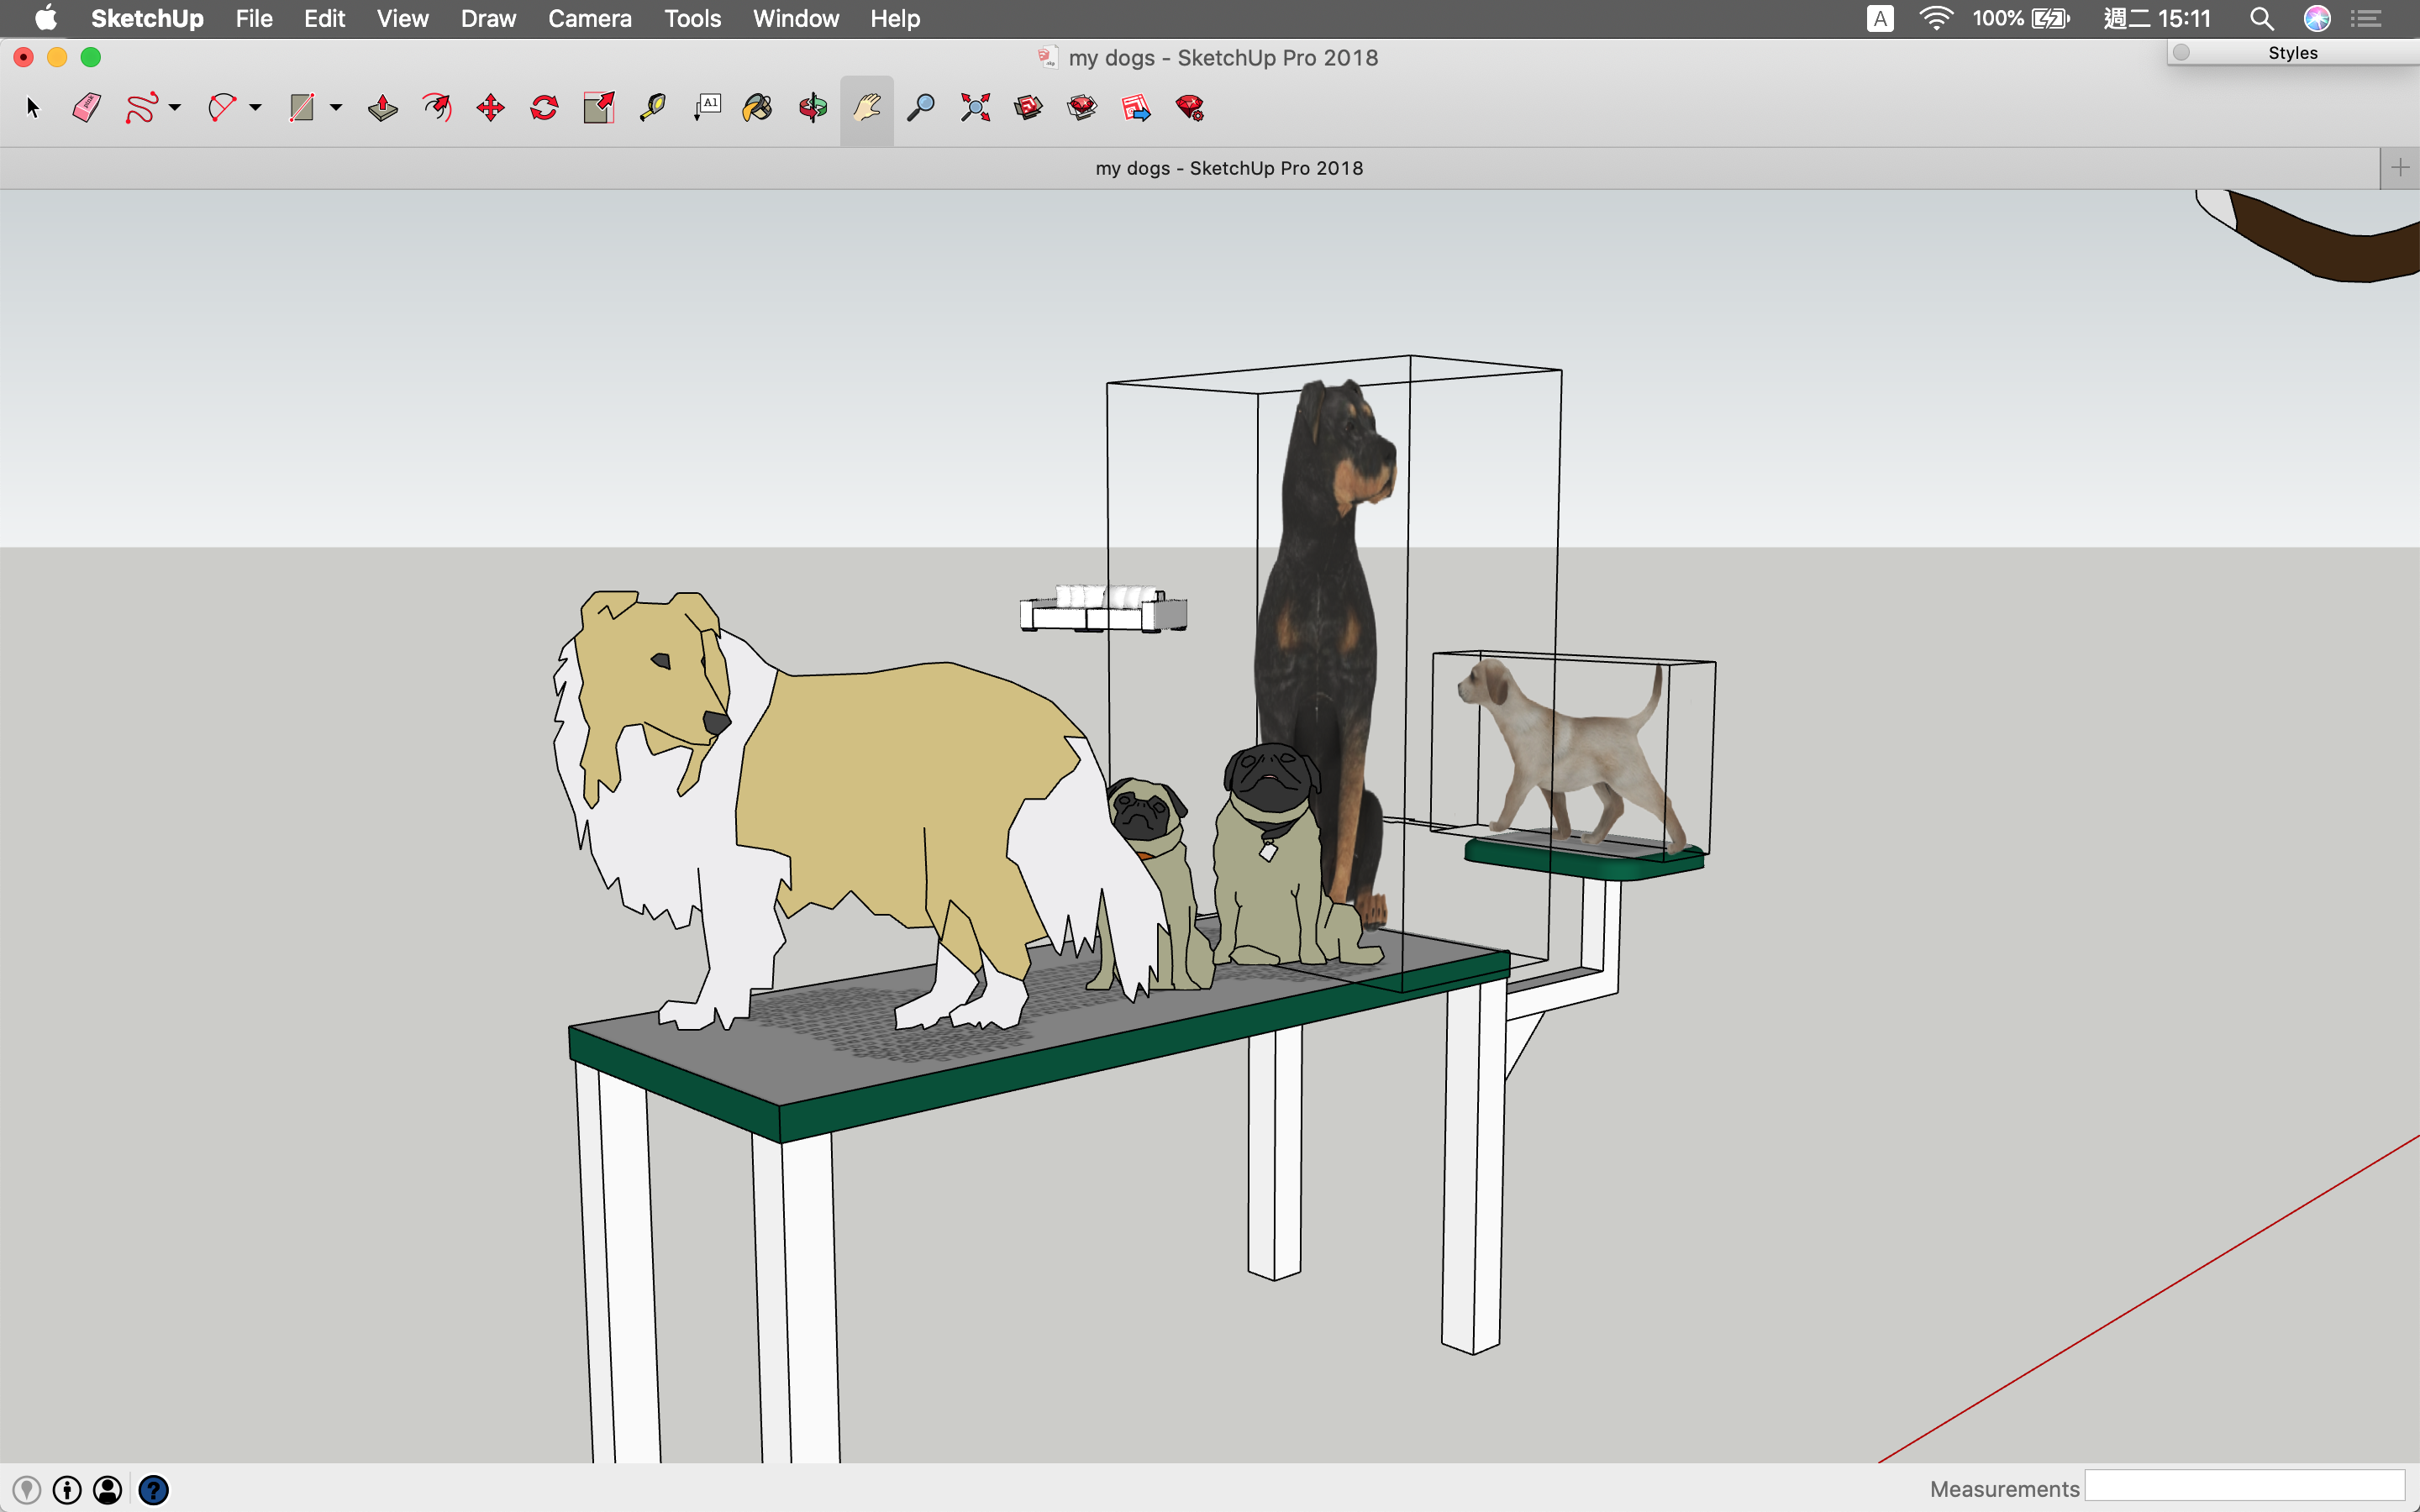Select the Offset tool
This screenshot has width=2420, height=1512.
click(437, 108)
